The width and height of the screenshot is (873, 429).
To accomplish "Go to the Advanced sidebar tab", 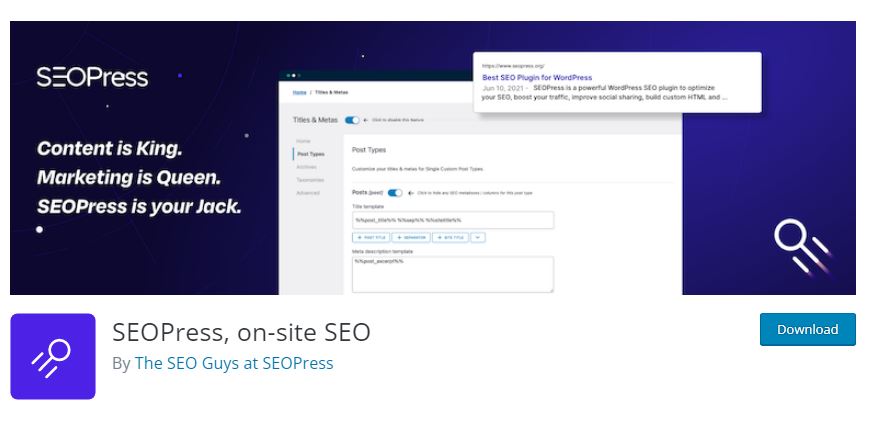I will (309, 193).
